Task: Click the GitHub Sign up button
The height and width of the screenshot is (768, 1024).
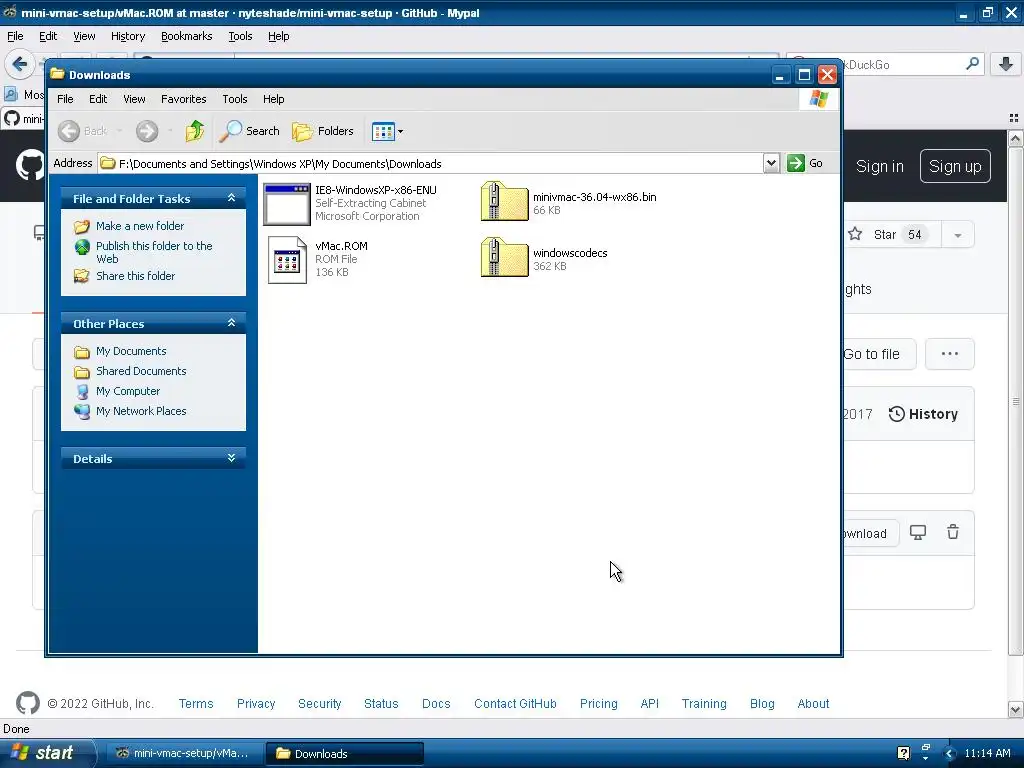Action: (955, 167)
